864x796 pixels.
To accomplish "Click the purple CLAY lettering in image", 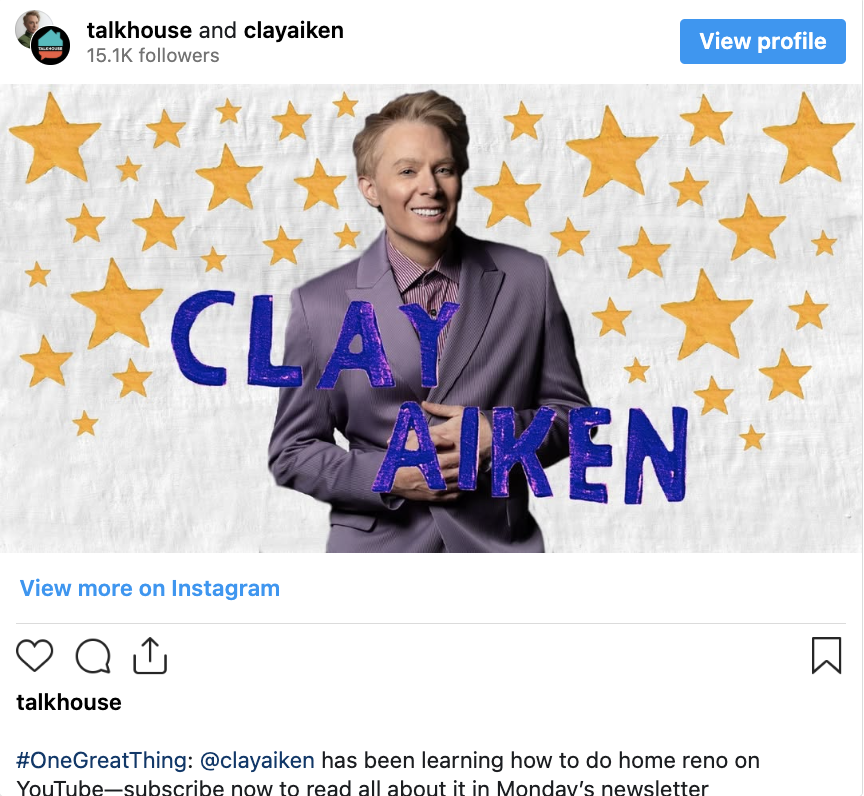I will (314, 339).
